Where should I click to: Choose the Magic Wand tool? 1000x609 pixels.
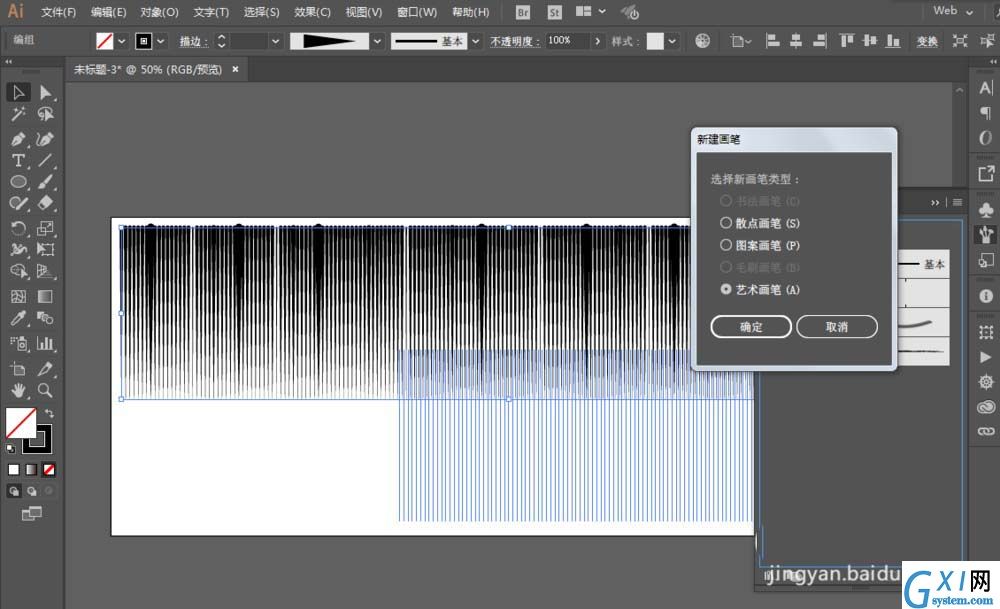click(x=18, y=114)
